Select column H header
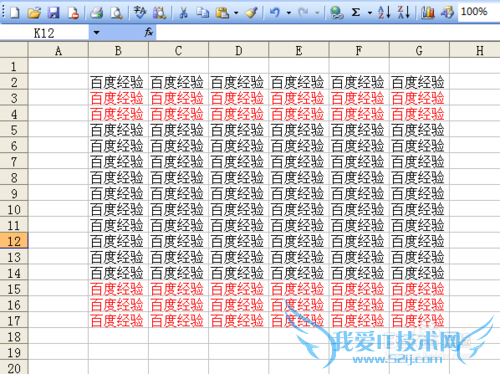 475,51
